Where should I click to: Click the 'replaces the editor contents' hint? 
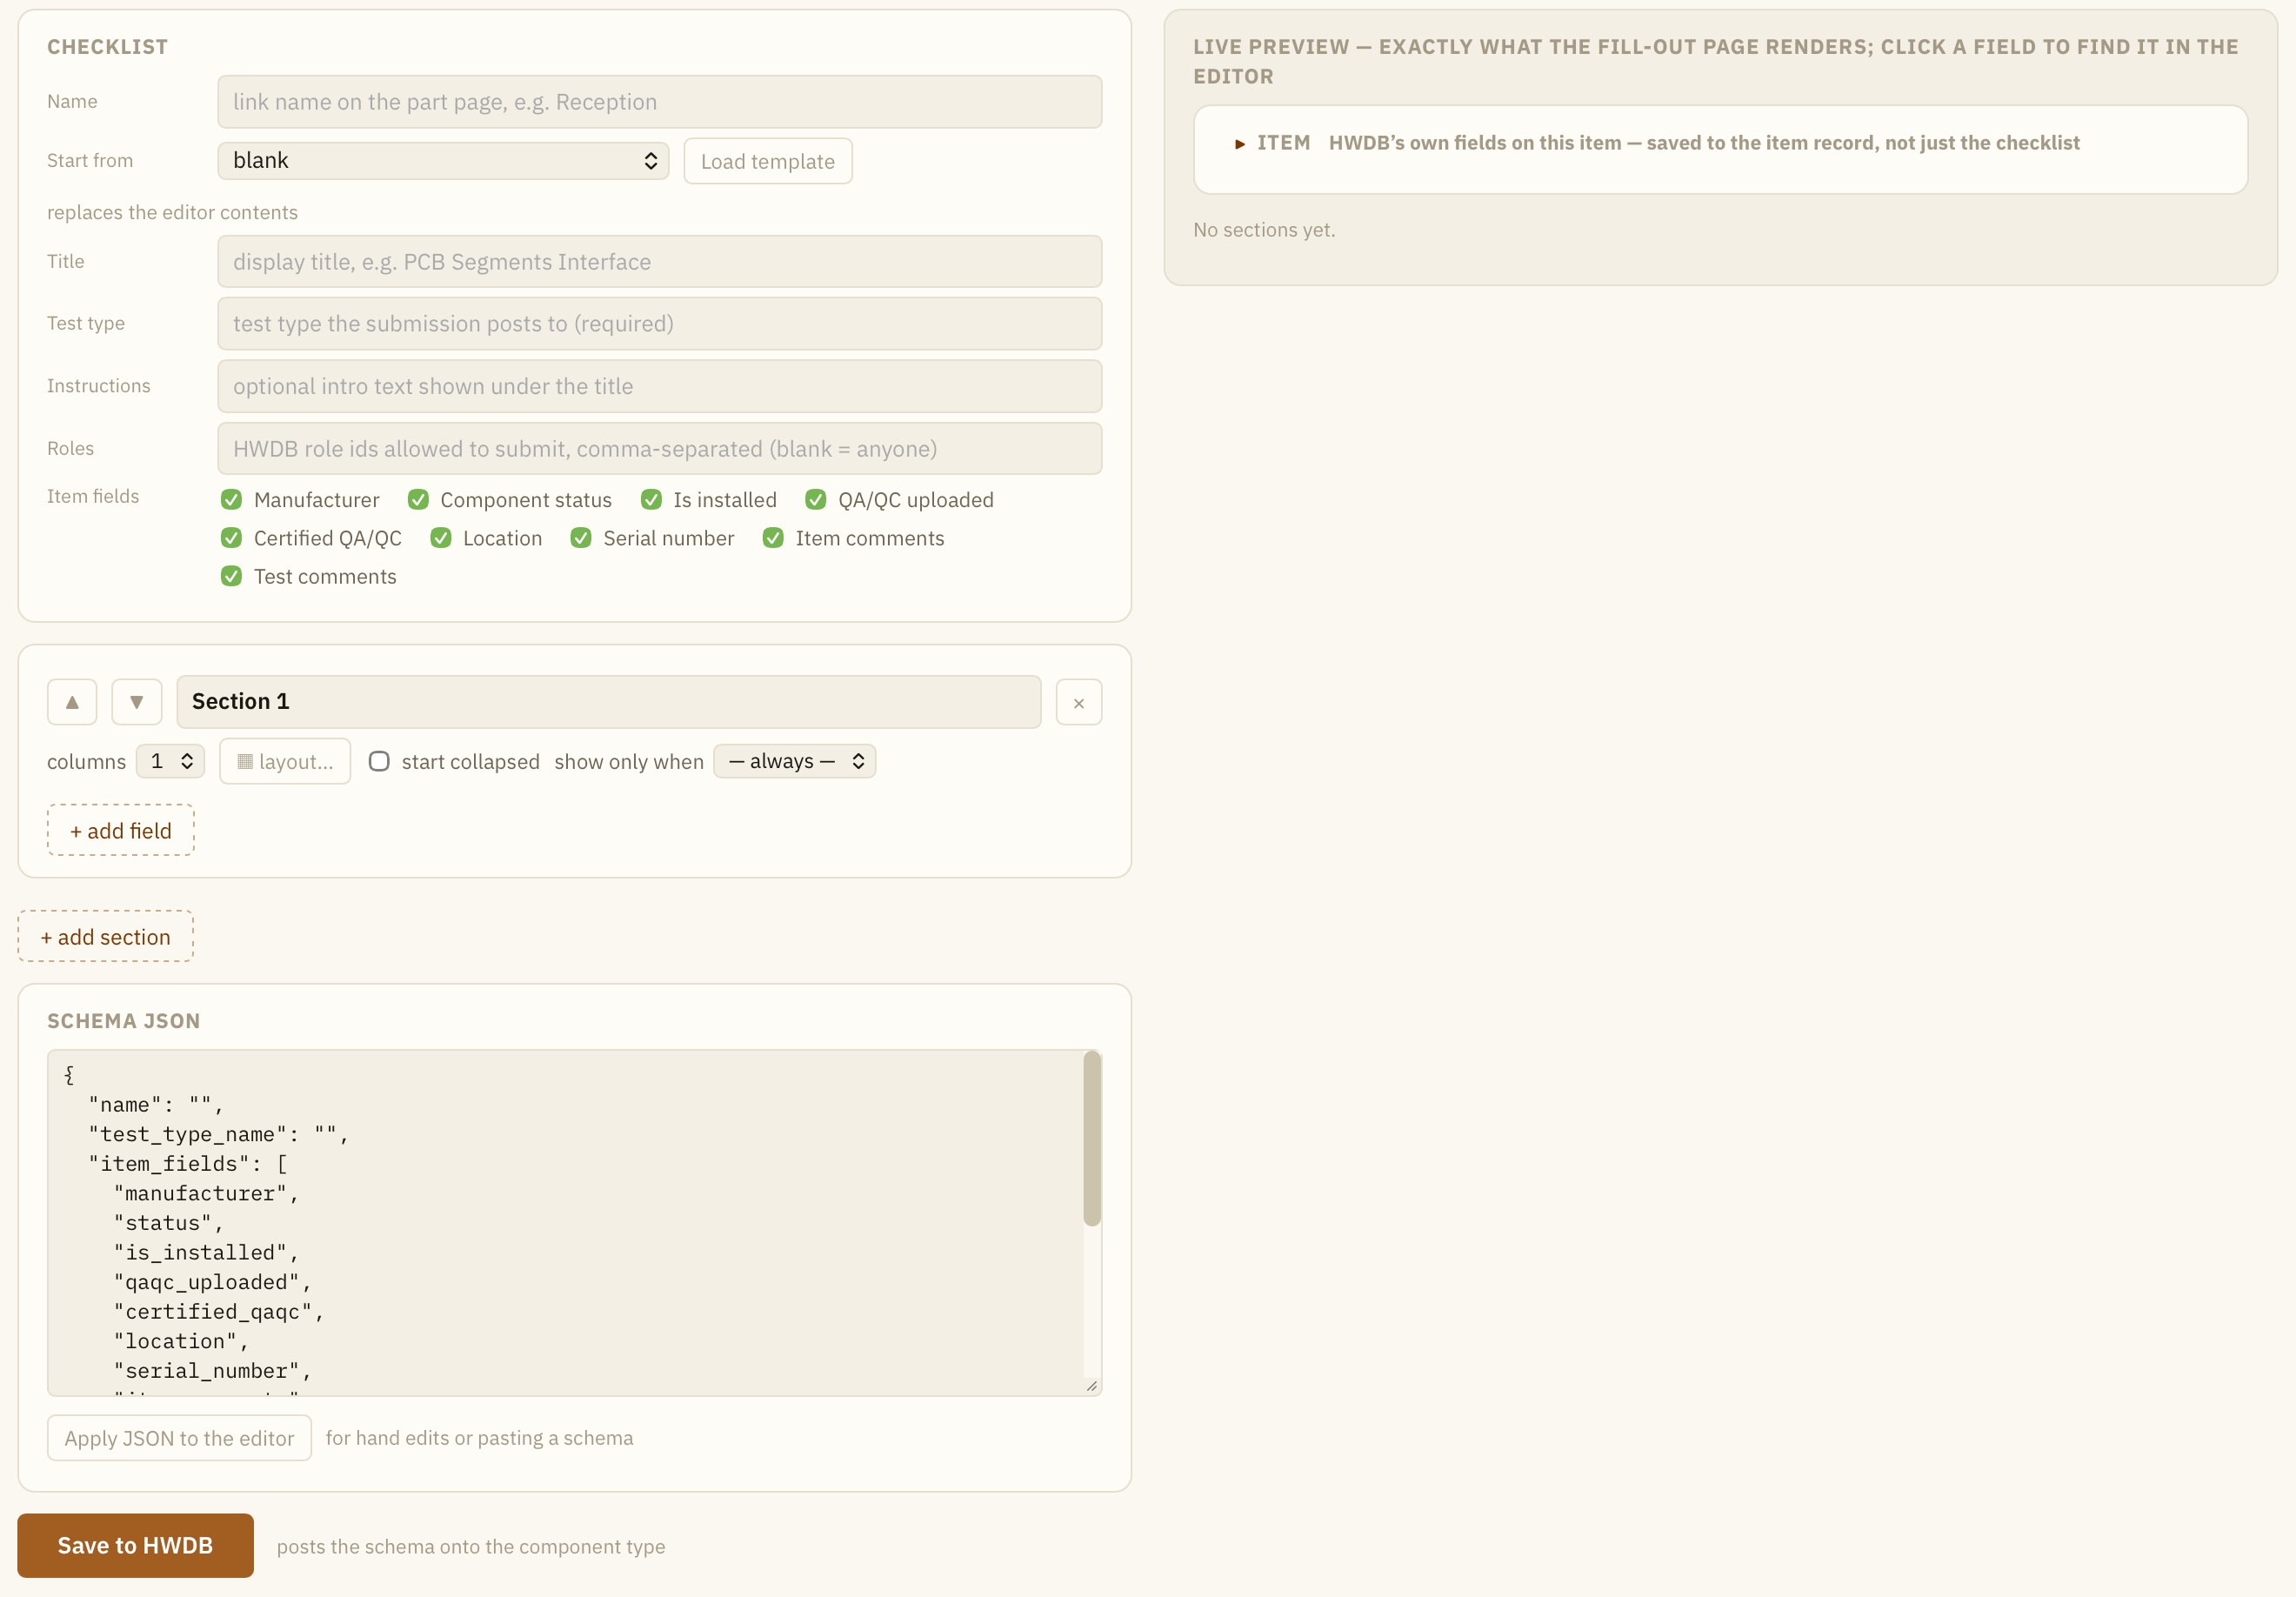pyautogui.click(x=172, y=213)
